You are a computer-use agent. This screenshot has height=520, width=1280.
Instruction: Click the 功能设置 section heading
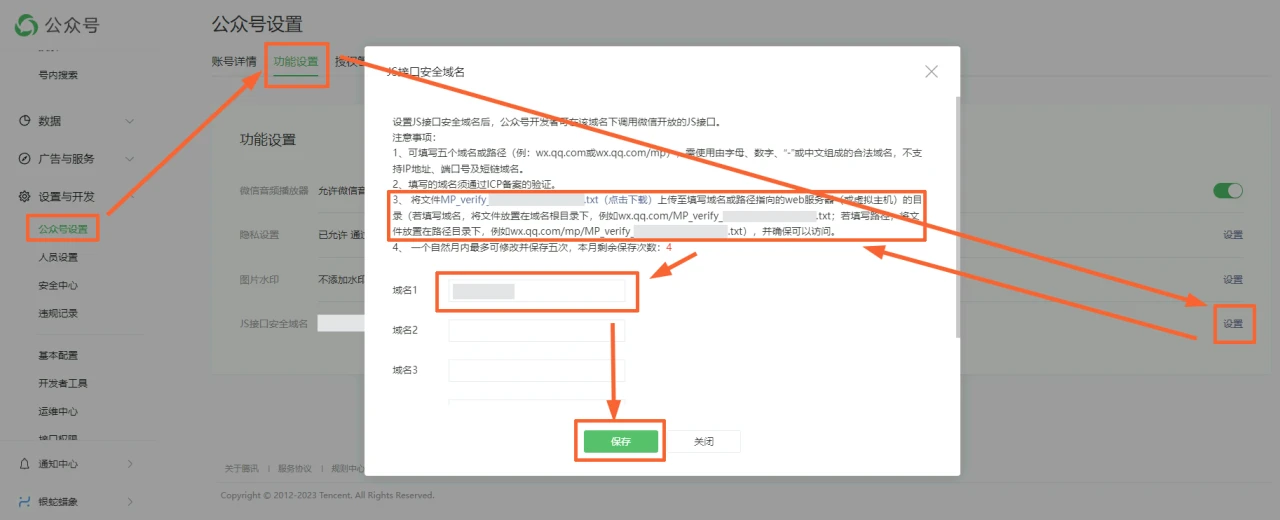click(x=268, y=139)
